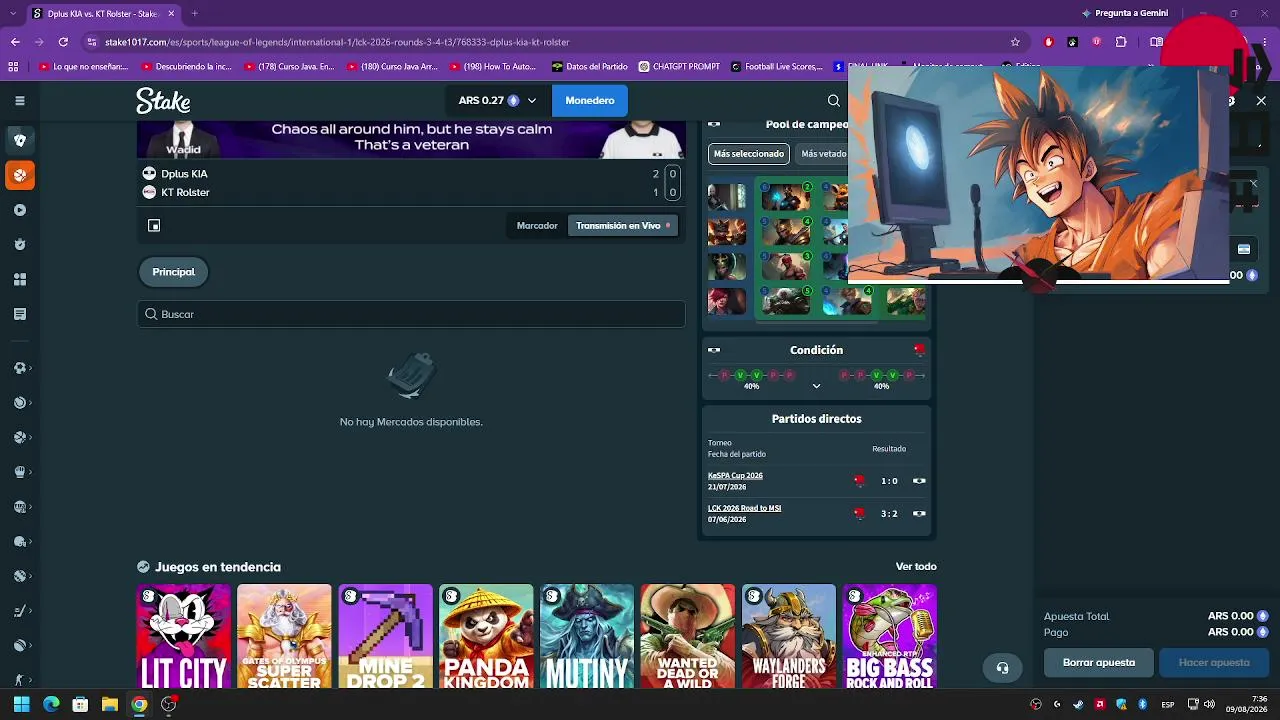Click the ESP language indicator in system tray
Viewport: 1280px width, 720px height.
[x=1168, y=704]
